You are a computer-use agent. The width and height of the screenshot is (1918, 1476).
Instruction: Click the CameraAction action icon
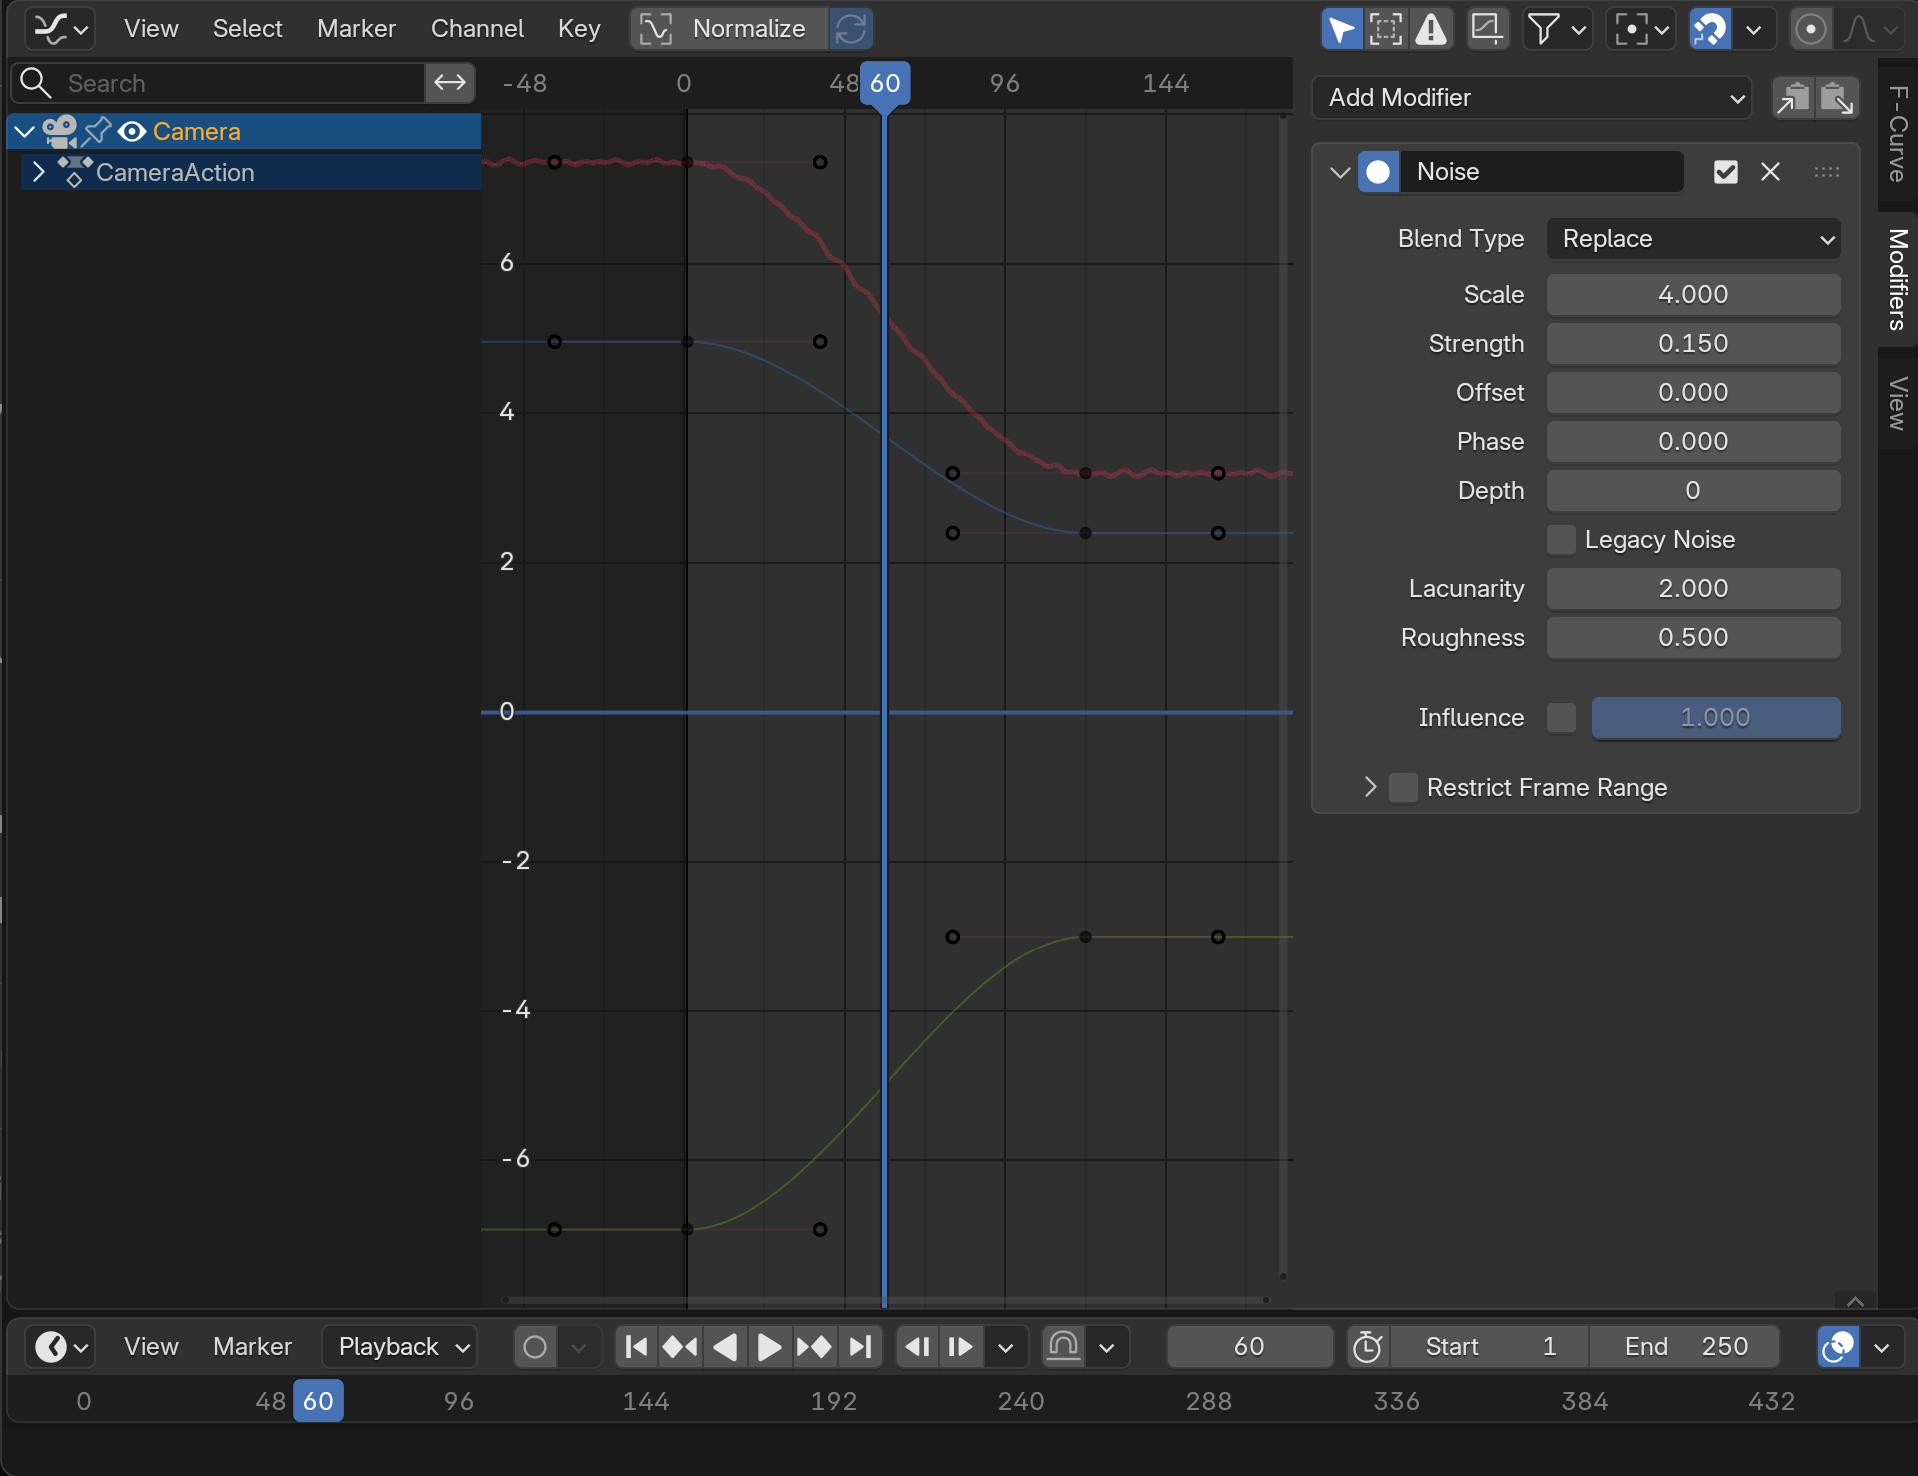74,172
